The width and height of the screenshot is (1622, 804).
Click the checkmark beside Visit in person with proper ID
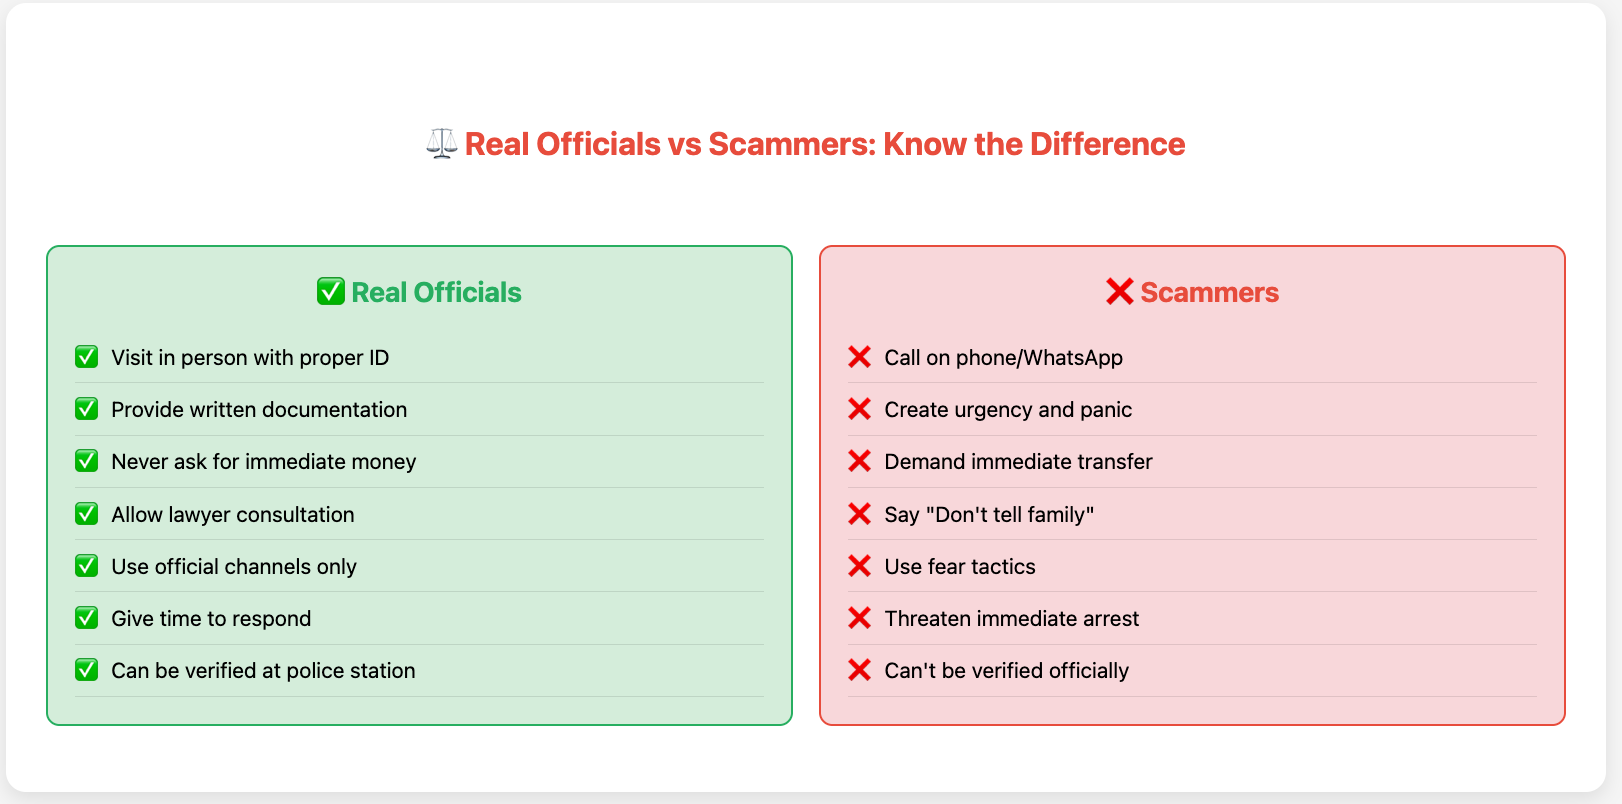87,357
